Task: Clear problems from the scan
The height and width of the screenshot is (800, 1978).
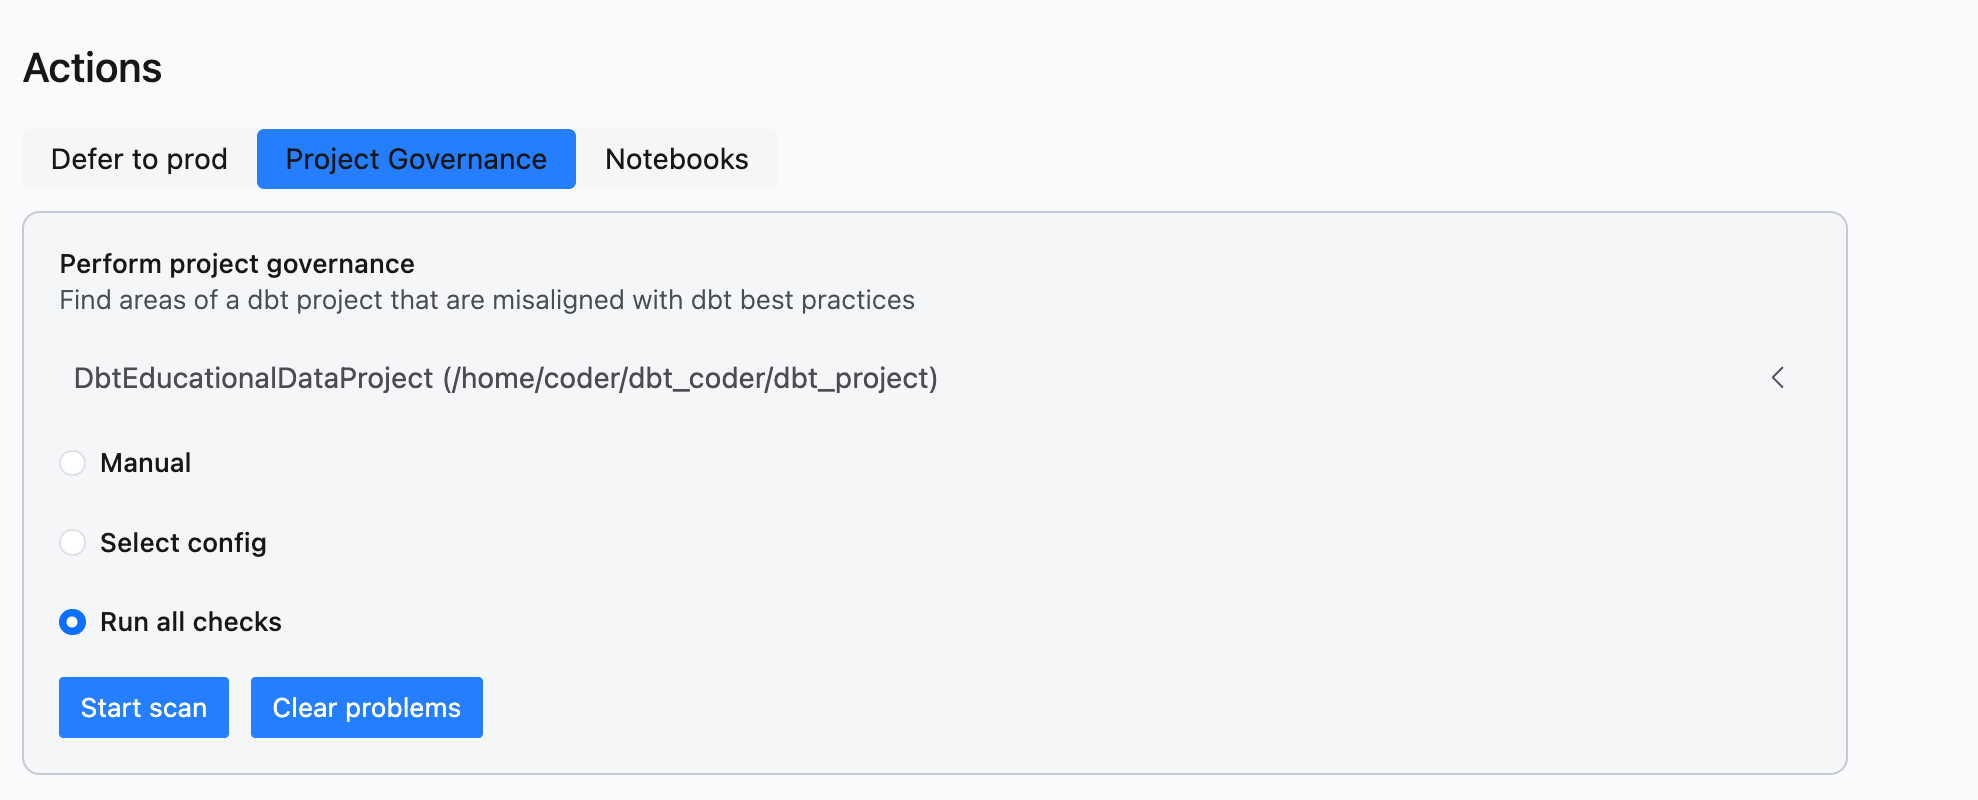Action: pos(367,708)
